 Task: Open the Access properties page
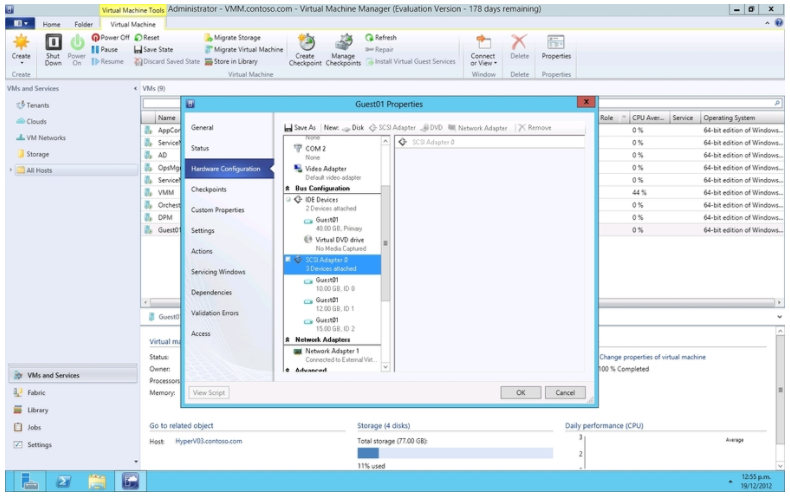[x=201, y=334]
